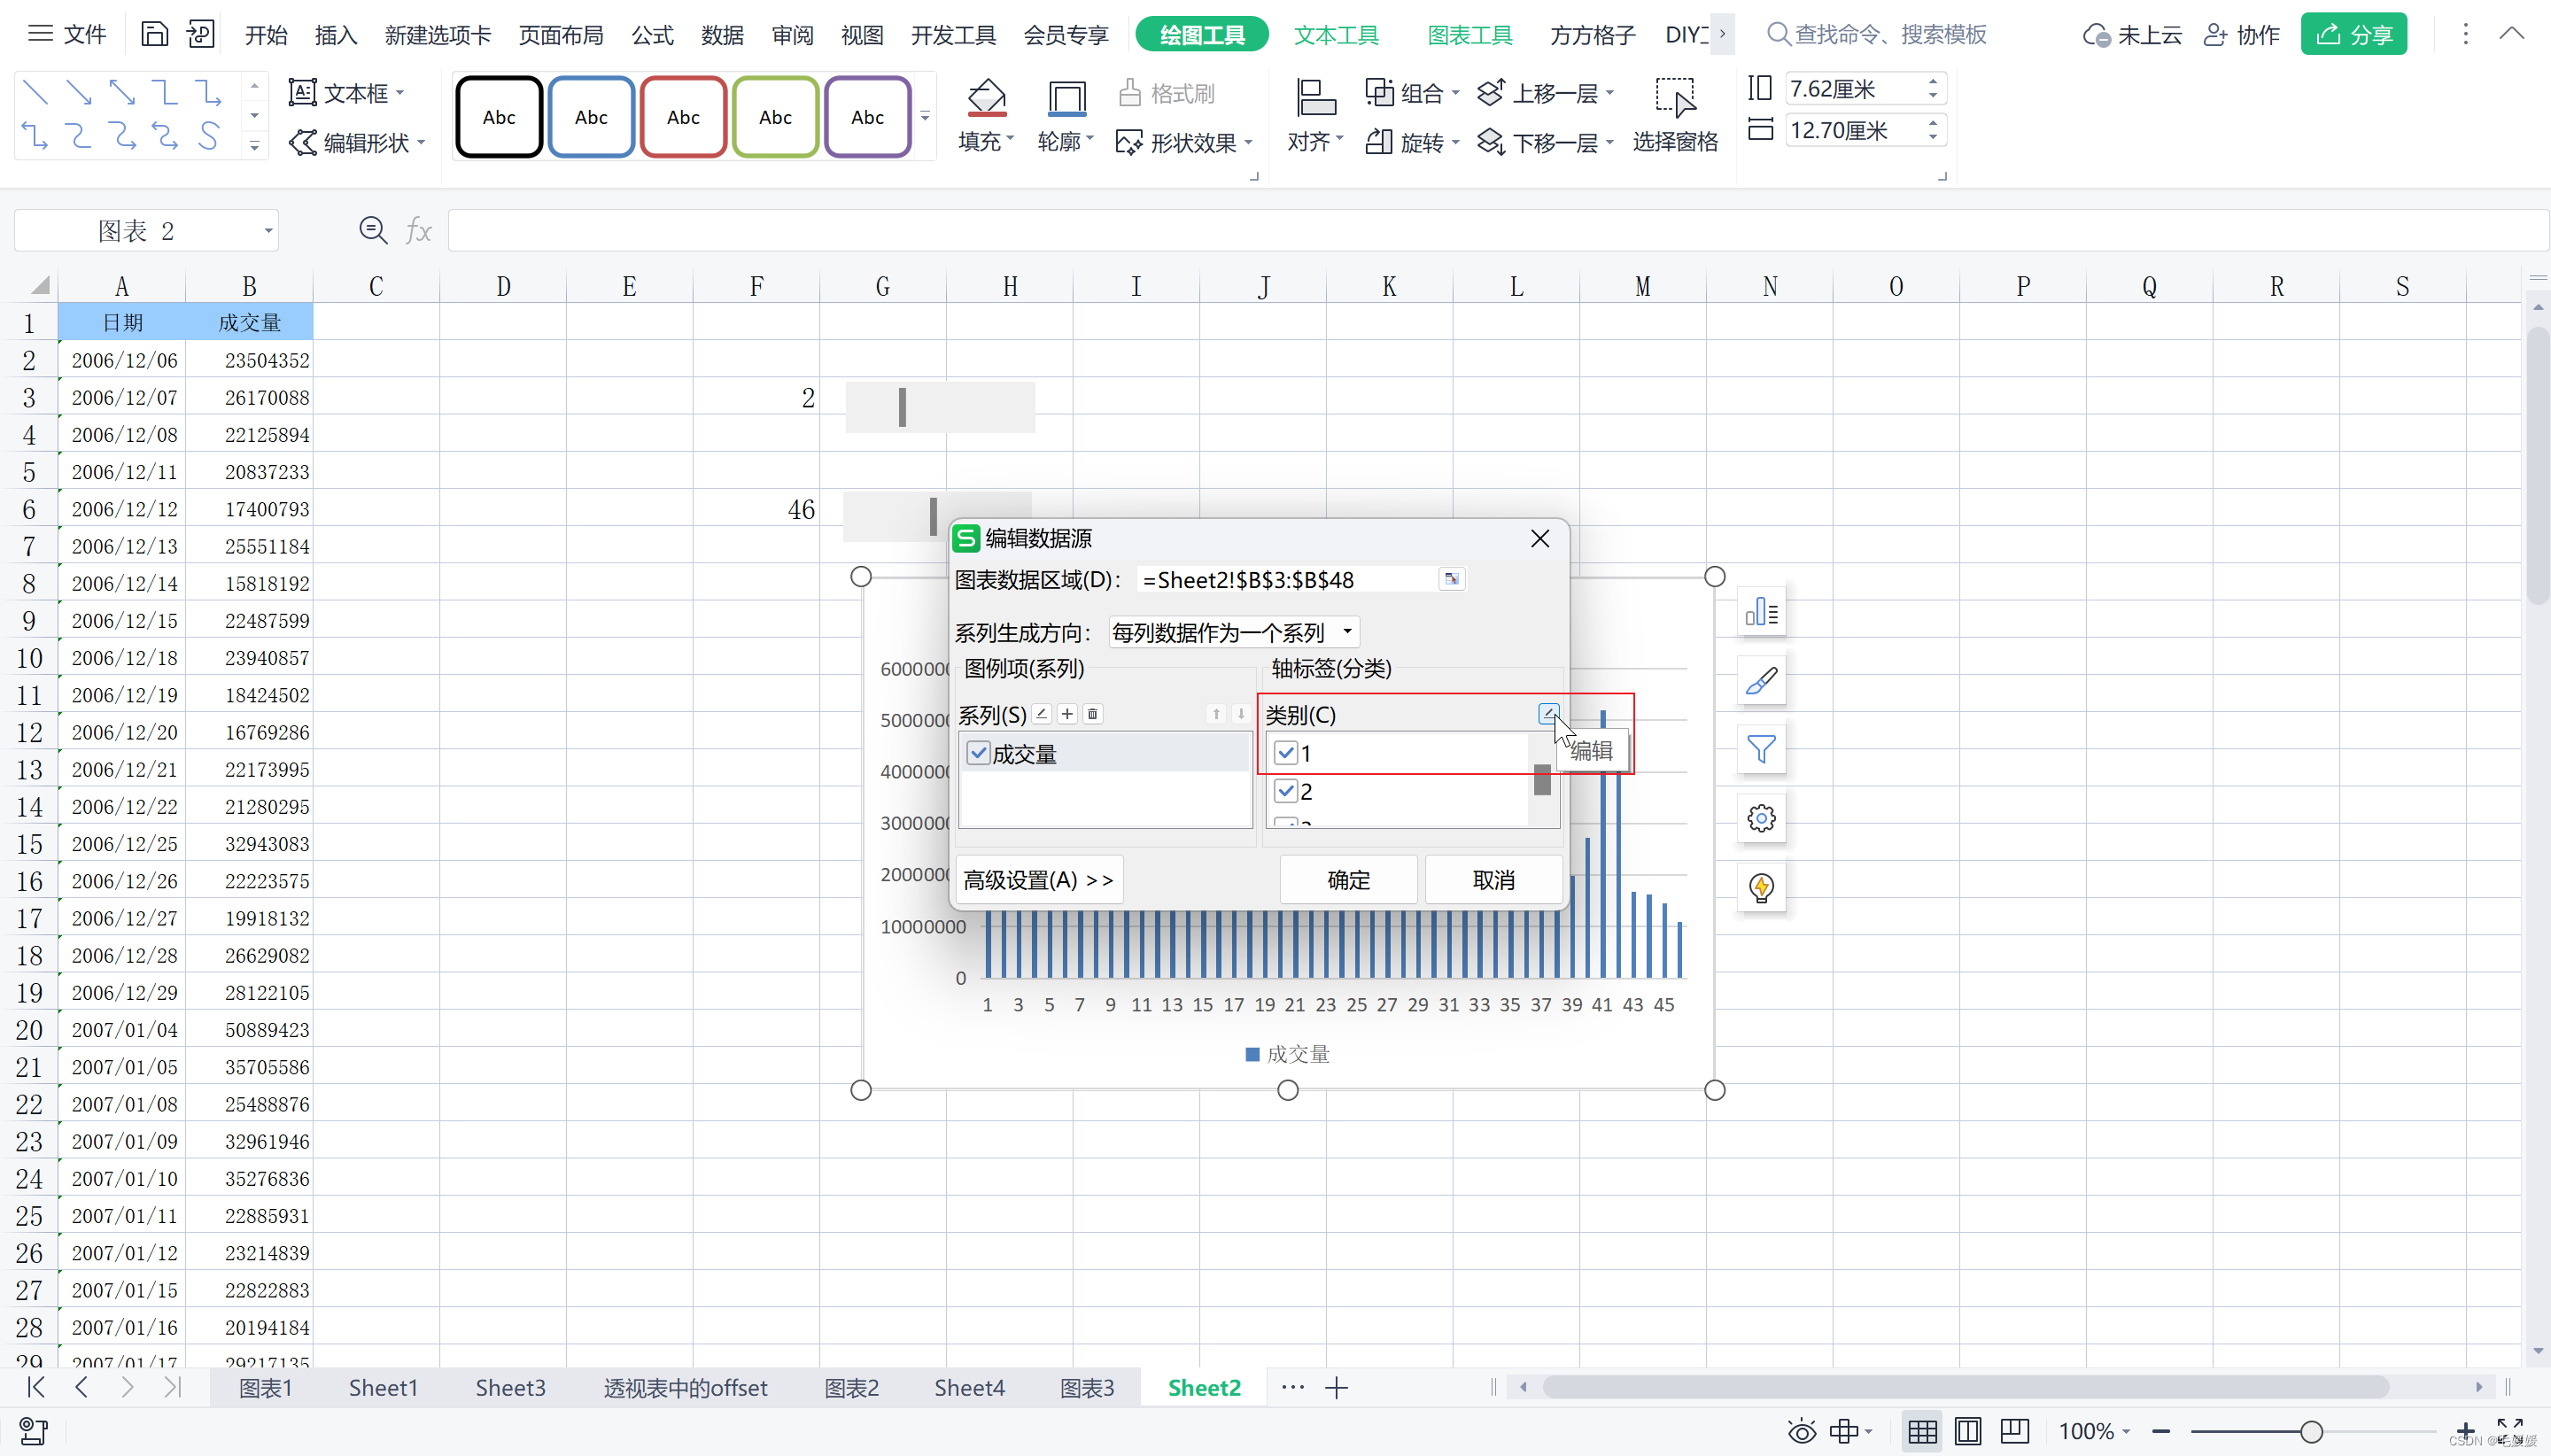Click the edit category labels icon

[x=1548, y=714]
